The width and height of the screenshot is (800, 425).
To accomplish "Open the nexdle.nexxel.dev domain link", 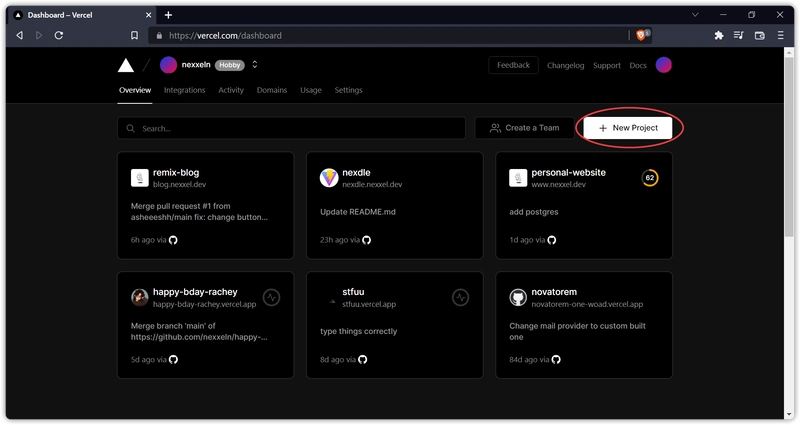I will click(372, 185).
